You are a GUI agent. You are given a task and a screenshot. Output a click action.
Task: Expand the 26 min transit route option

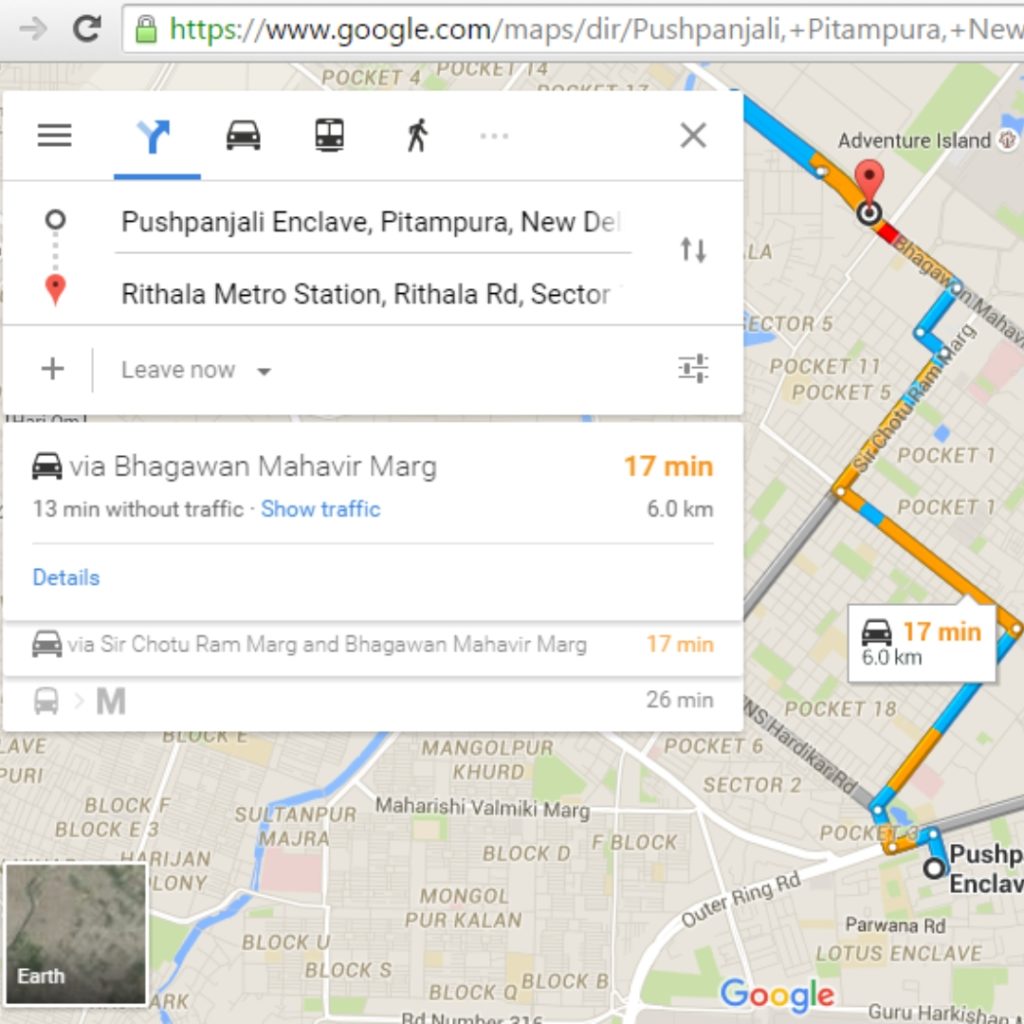pos(370,700)
